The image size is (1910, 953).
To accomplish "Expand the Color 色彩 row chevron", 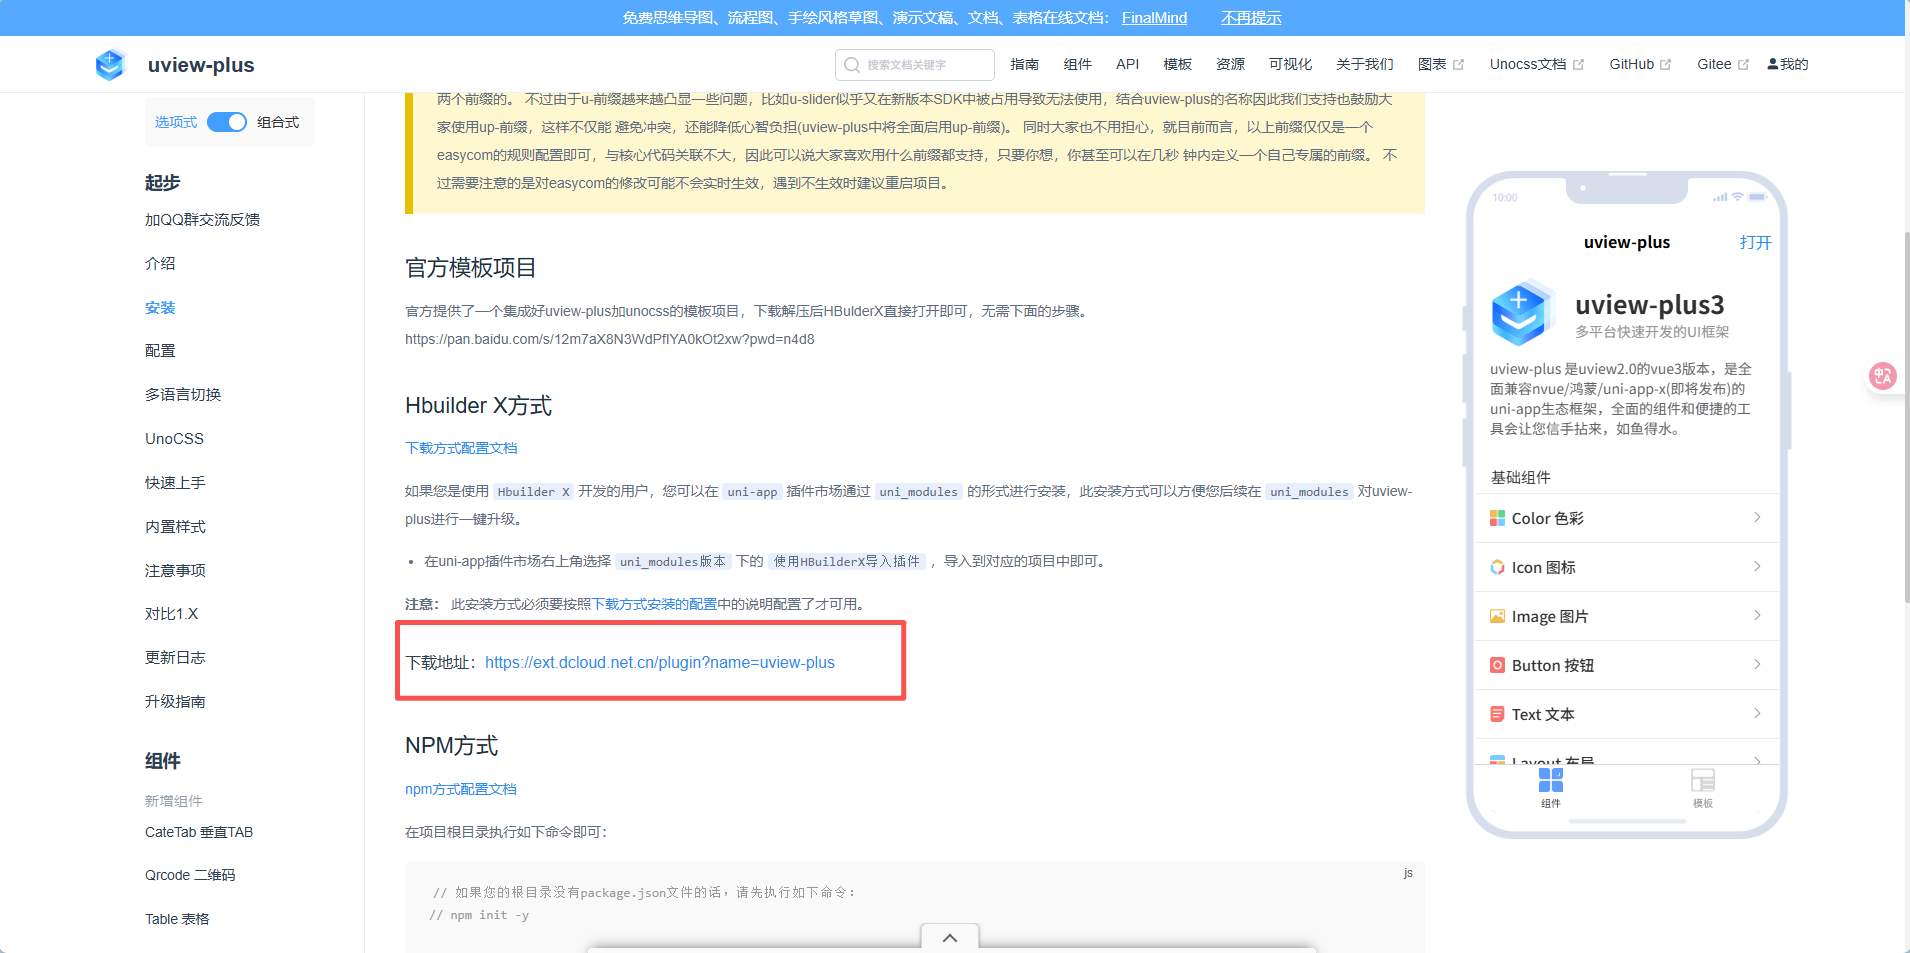I will [1757, 517].
